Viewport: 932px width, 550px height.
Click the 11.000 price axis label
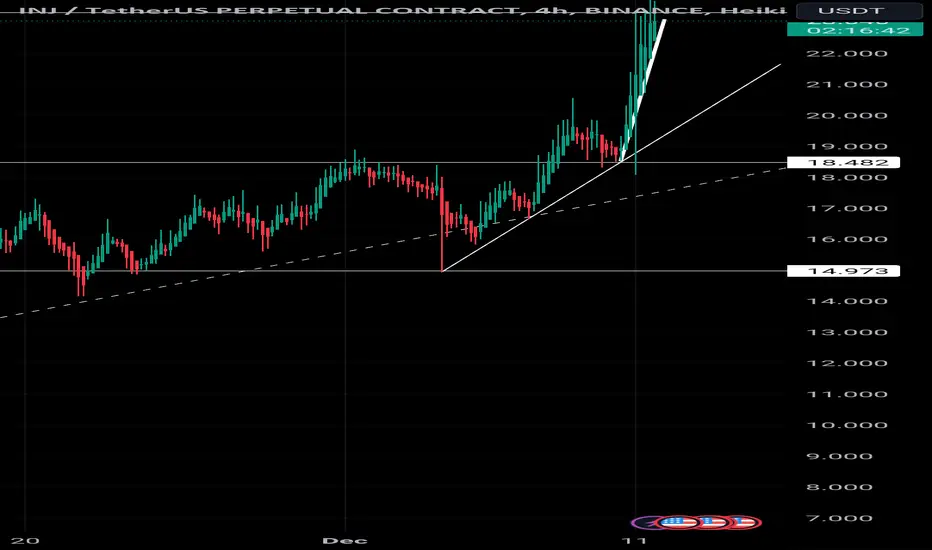[x=846, y=394]
